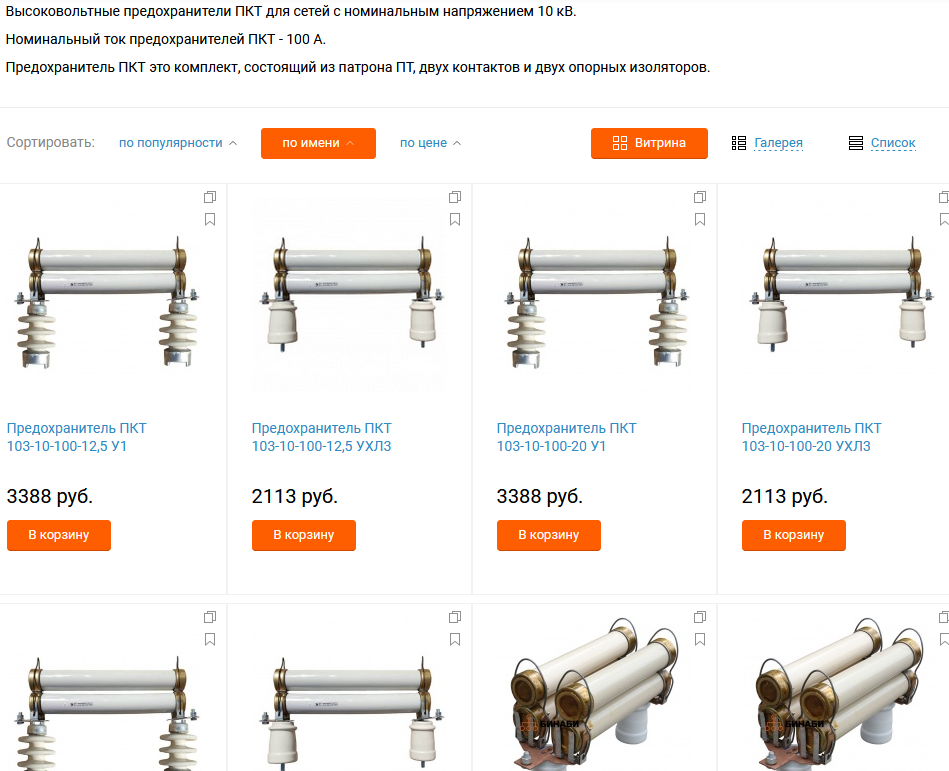Click compare icon on 103-10-100-12,5 УХЛ3 card

coord(455,197)
